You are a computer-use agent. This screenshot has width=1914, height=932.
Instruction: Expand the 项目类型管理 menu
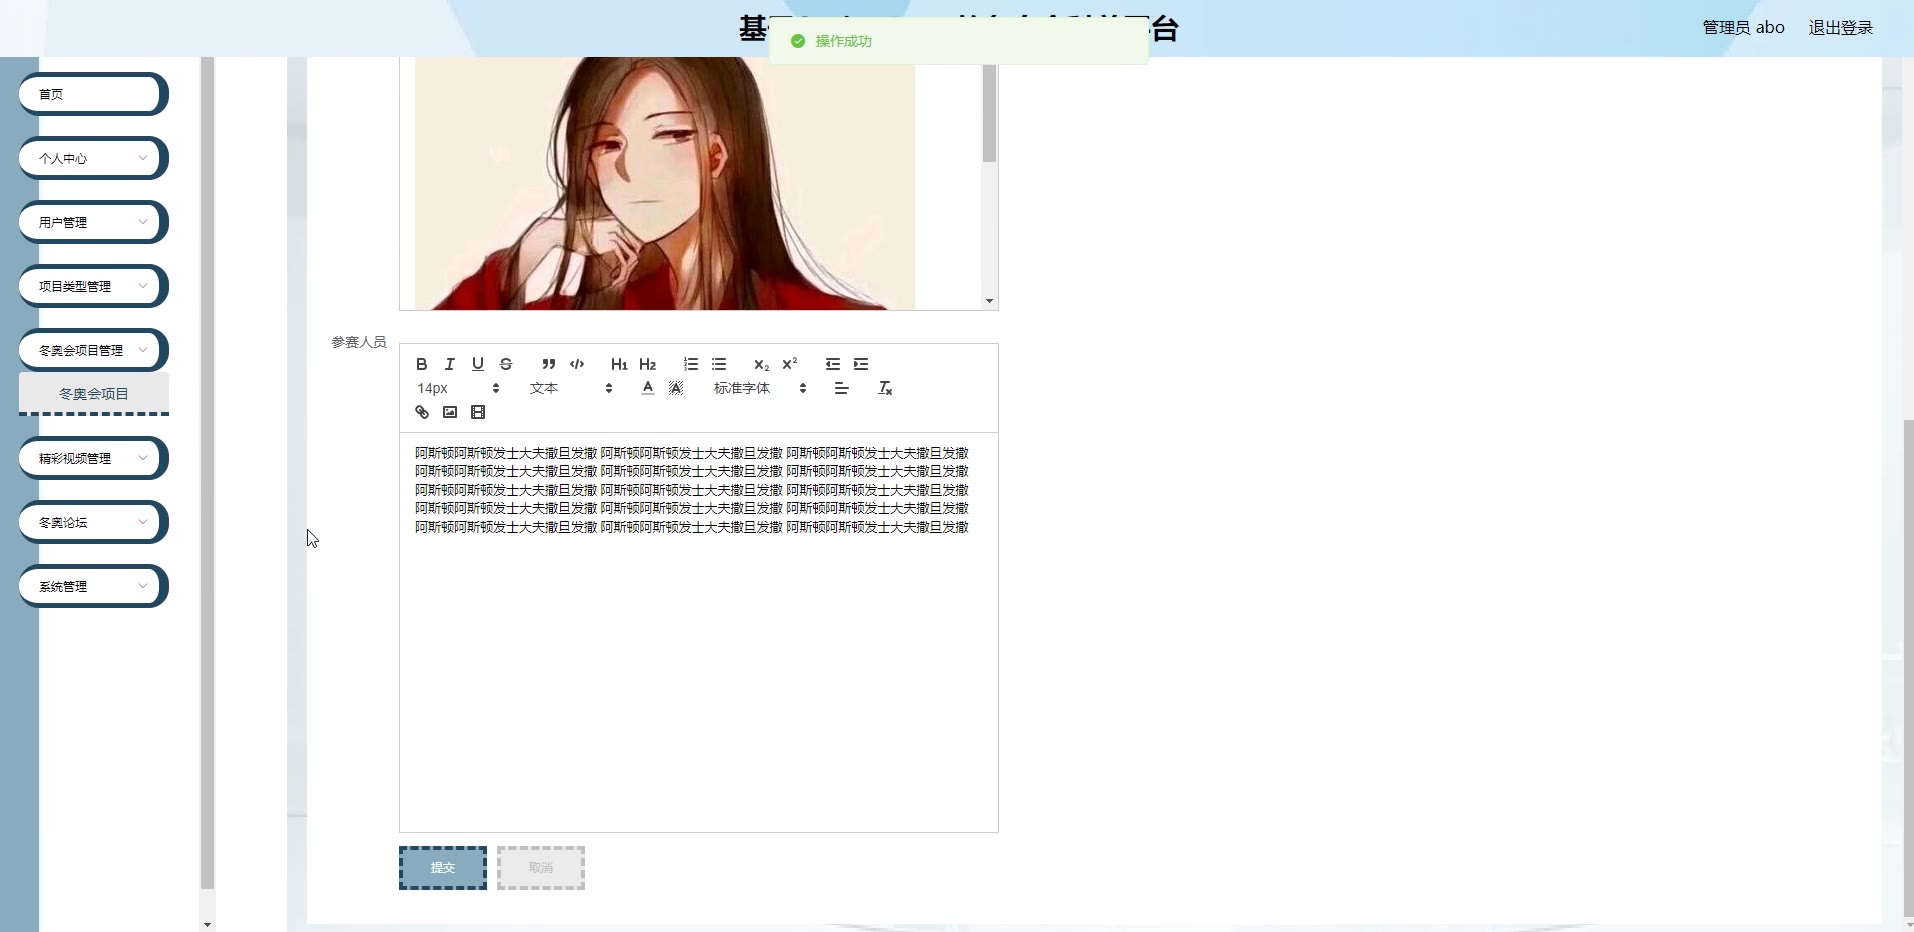point(93,286)
